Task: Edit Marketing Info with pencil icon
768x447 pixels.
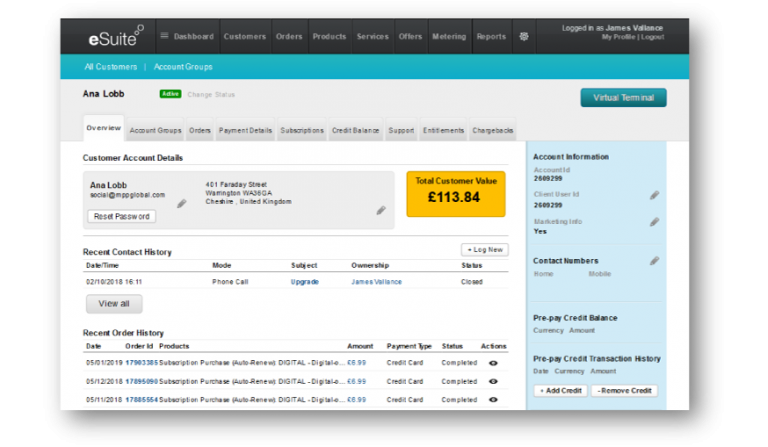Action: pyautogui.click(x=654, y=222)
